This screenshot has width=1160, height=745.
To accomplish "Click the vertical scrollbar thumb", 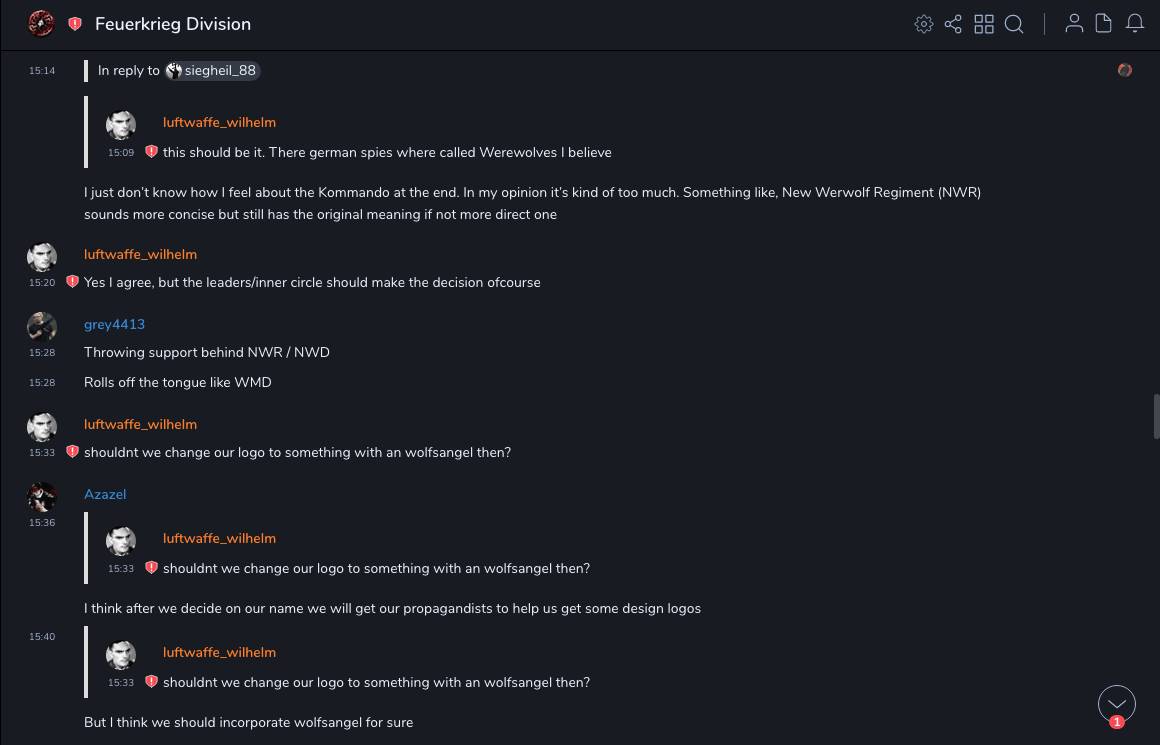I will point(1156,416).
